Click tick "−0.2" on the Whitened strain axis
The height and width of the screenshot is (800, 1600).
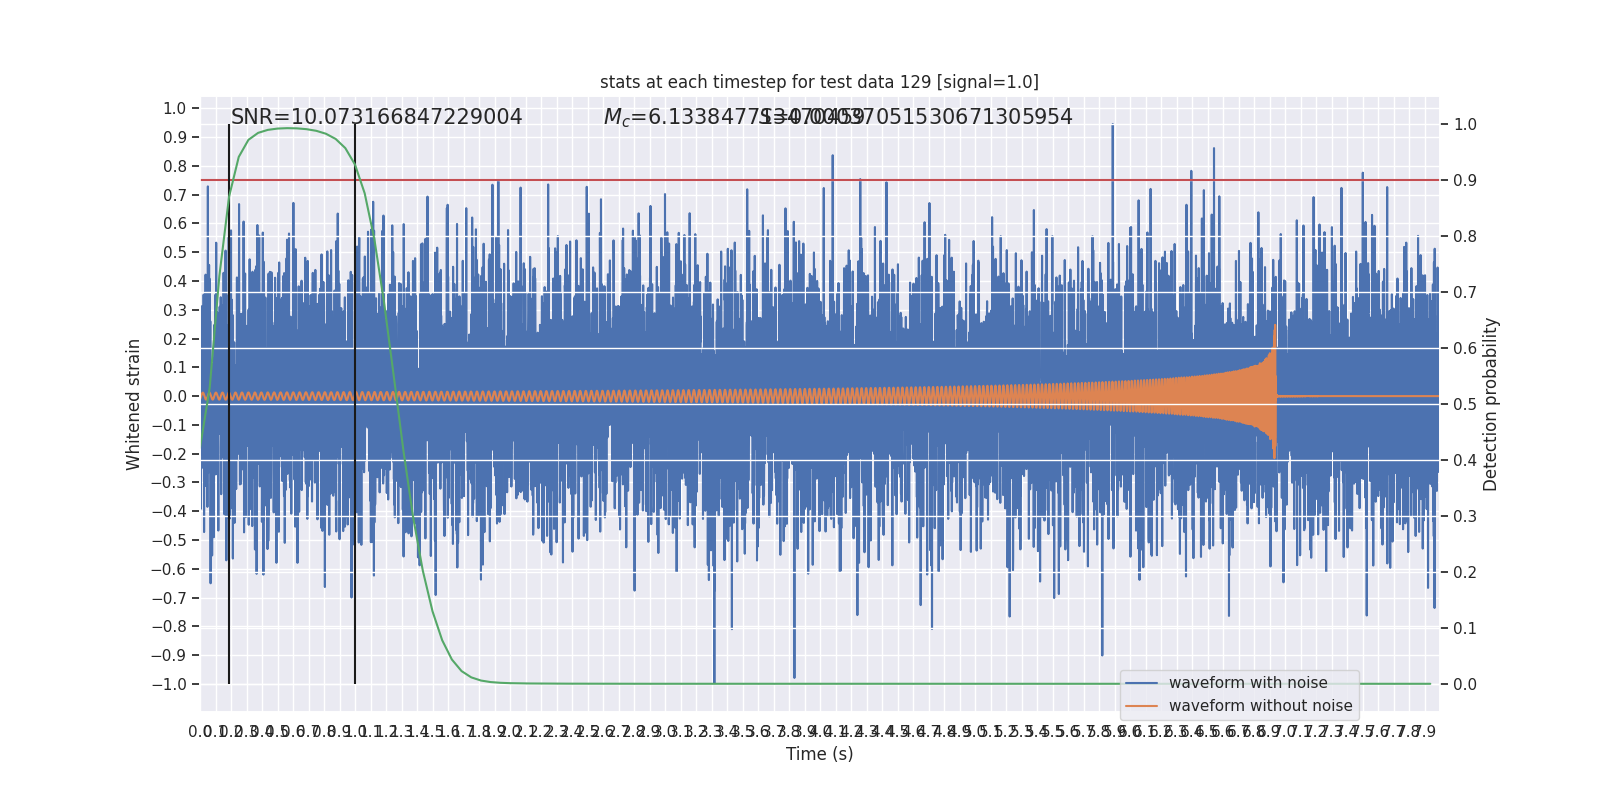(169, 454)
